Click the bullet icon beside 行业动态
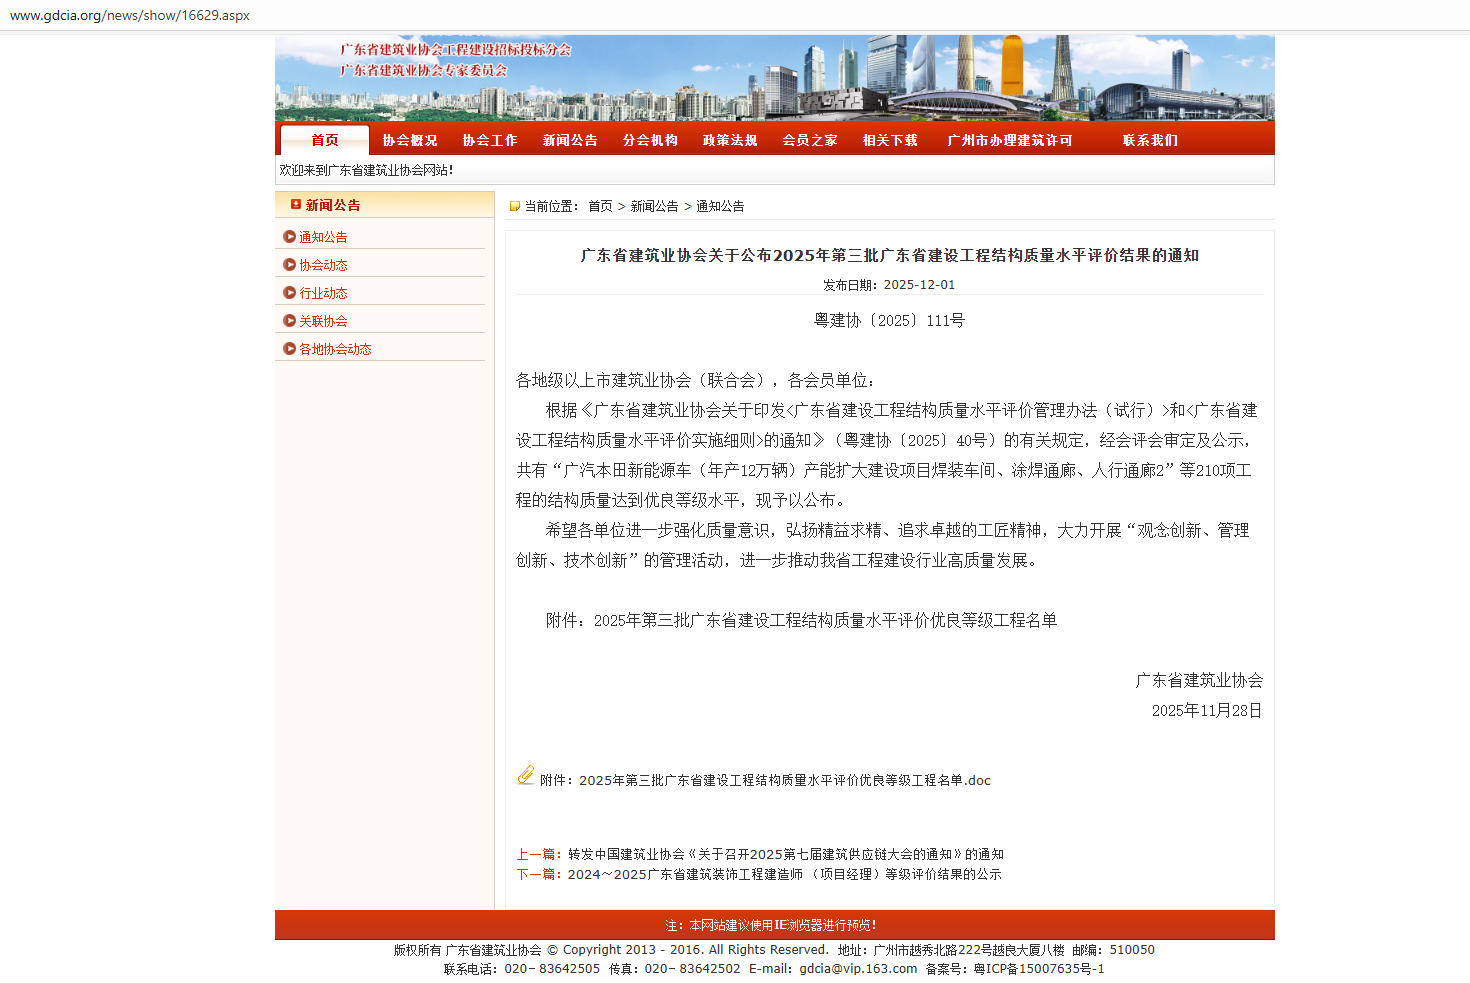This screenshot has width=1470, height=984. pos(289,293)
